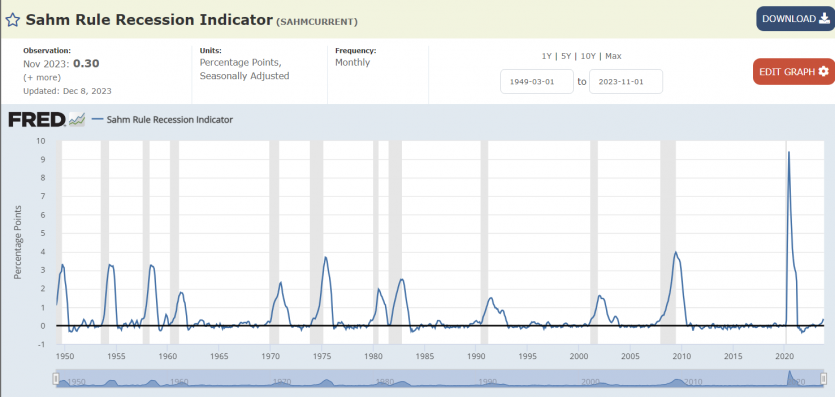Select the 5Y time range
835x397 pixels.
566,56
